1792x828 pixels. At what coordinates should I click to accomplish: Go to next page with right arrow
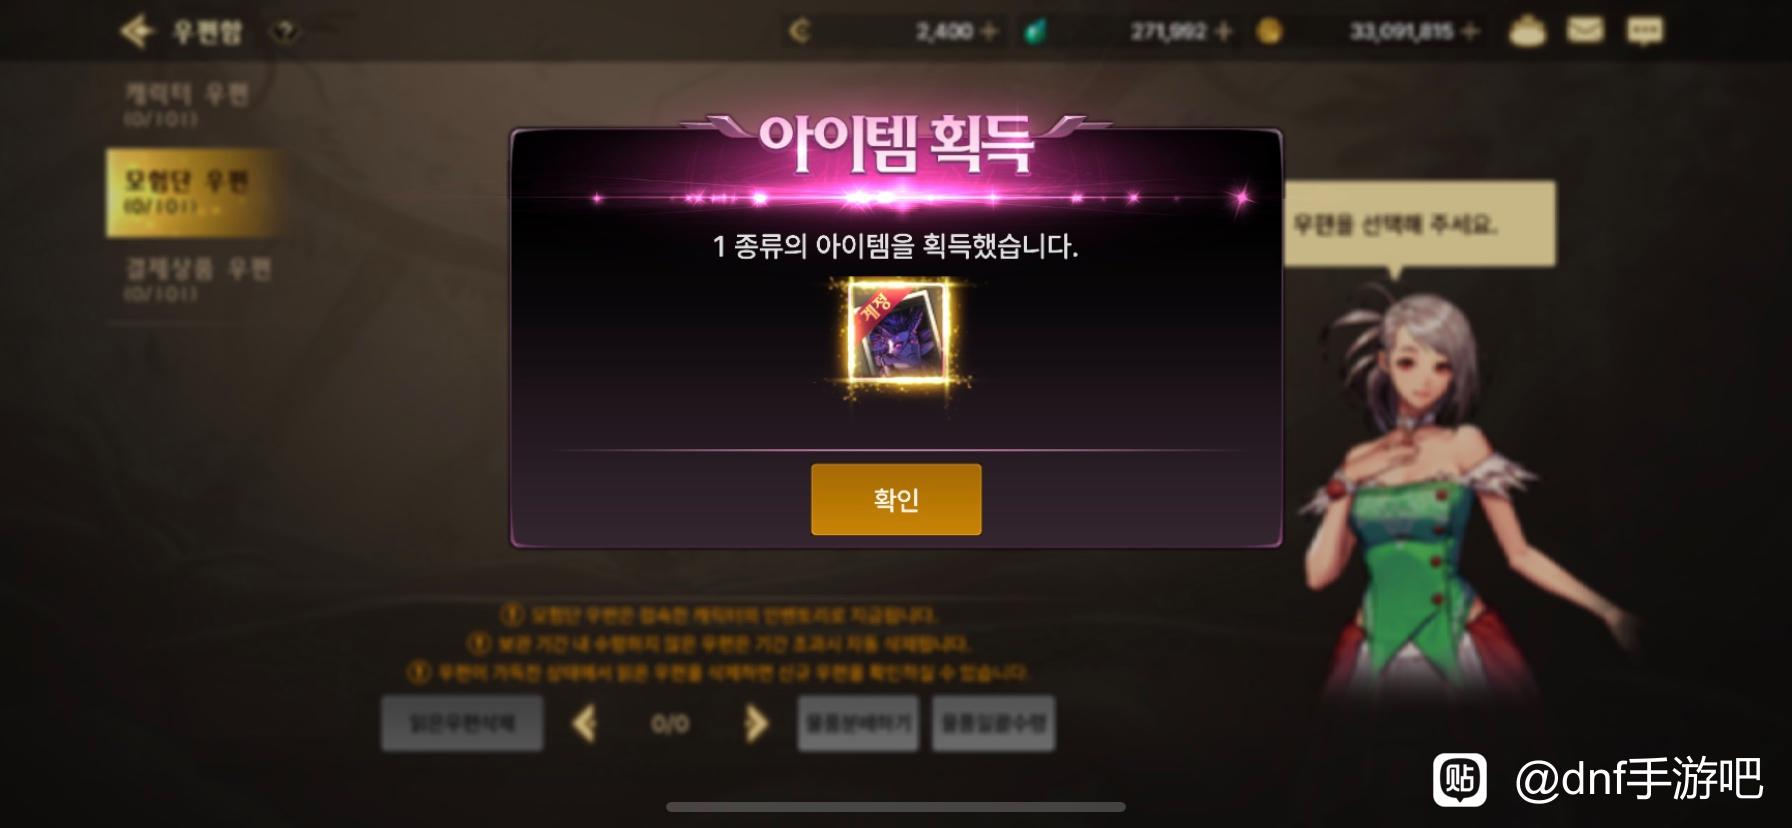[756, 723]
